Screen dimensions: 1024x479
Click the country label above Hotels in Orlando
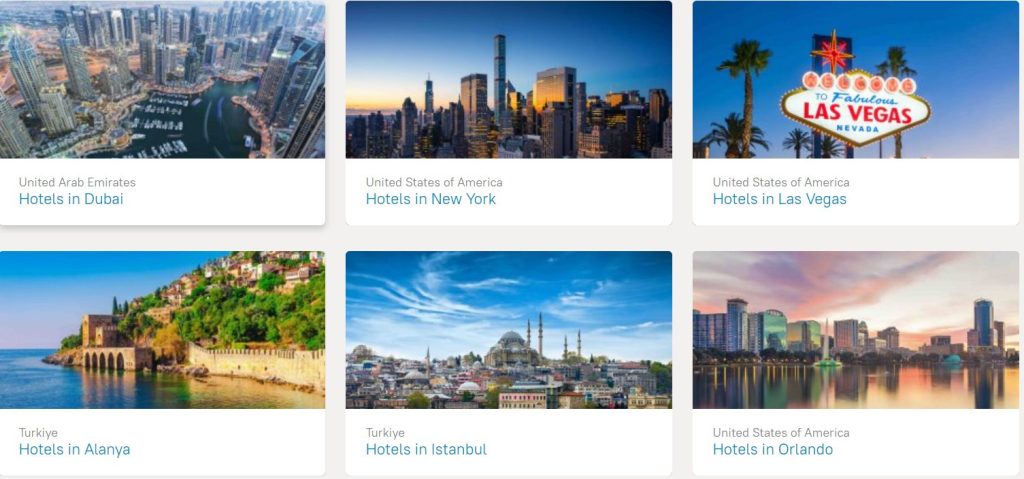pos(780,433)
